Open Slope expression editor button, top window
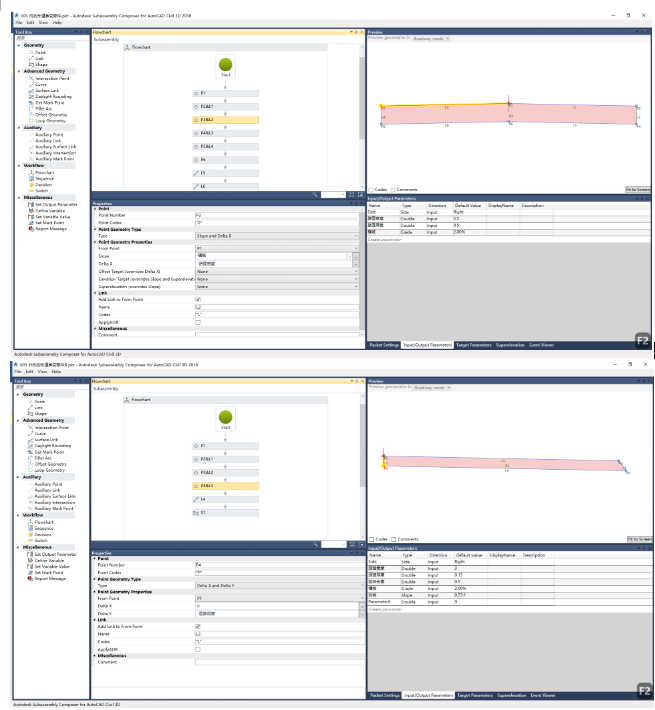This screenshot has width=655, height=710. point(356,256)
